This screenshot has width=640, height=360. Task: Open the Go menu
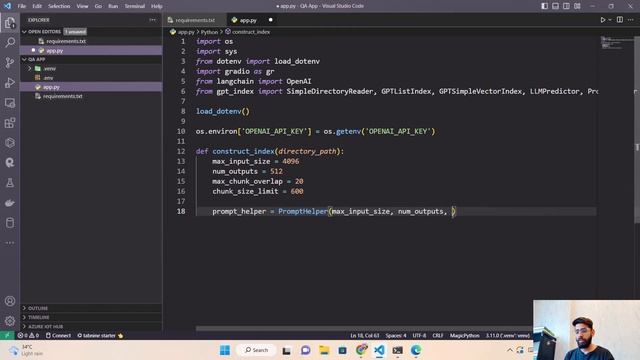(x=98, y=6)
